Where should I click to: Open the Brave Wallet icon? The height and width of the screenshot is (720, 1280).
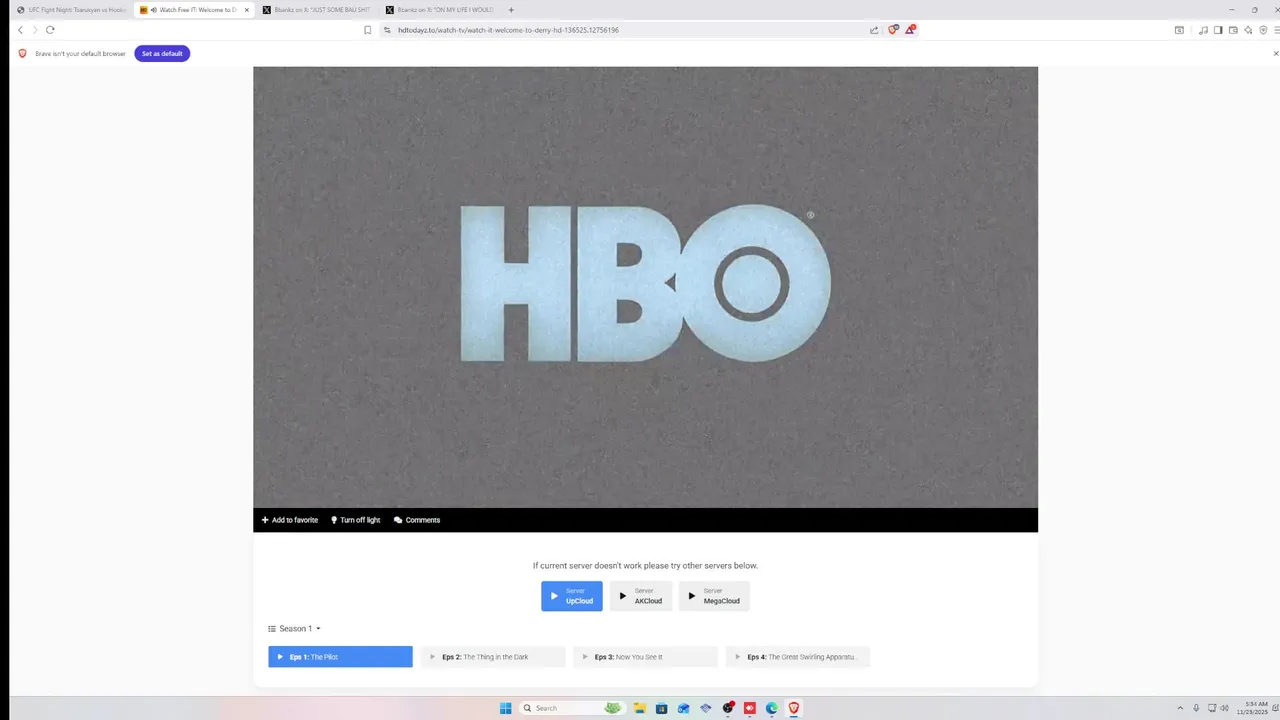point(1233,30)
